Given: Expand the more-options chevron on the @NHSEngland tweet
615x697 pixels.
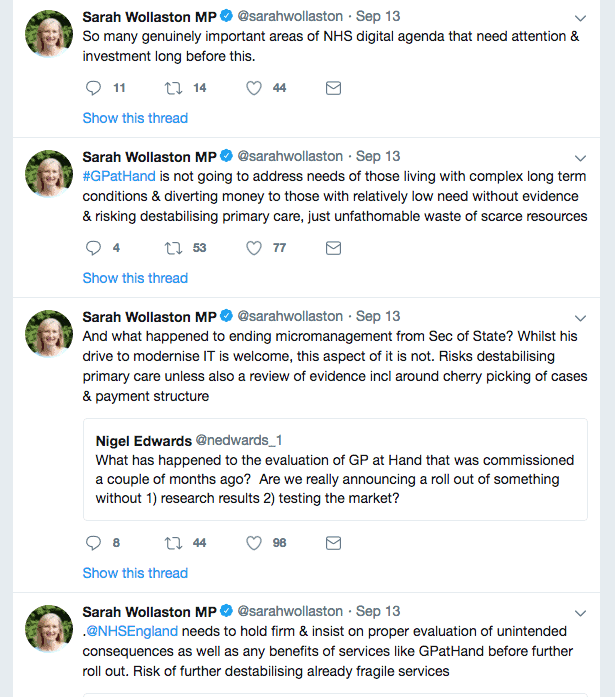Looking at the screenshot, I should (581, 613).
